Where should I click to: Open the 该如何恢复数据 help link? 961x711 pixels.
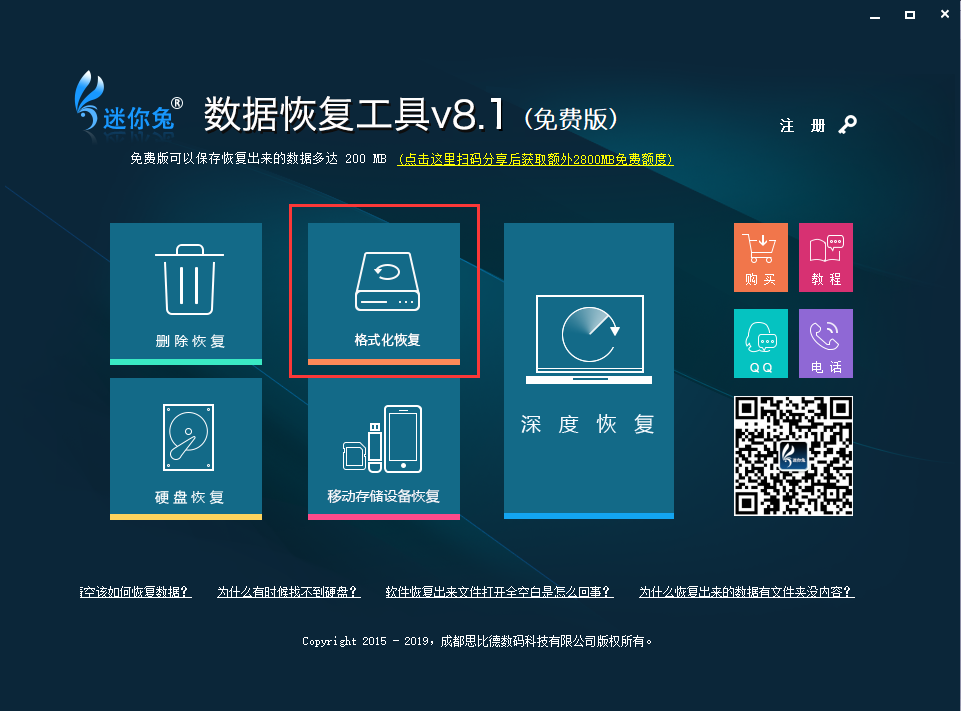click(135, 591)
